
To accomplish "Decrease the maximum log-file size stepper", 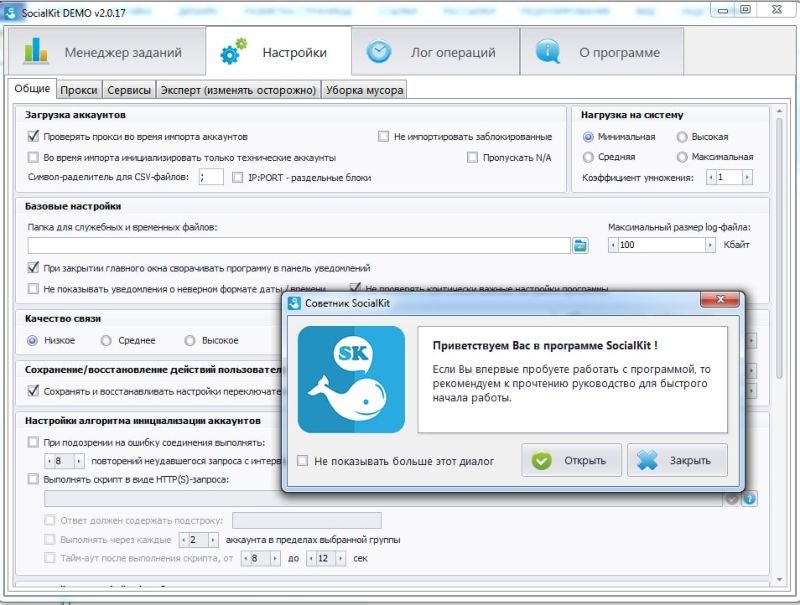I will 614,245.
